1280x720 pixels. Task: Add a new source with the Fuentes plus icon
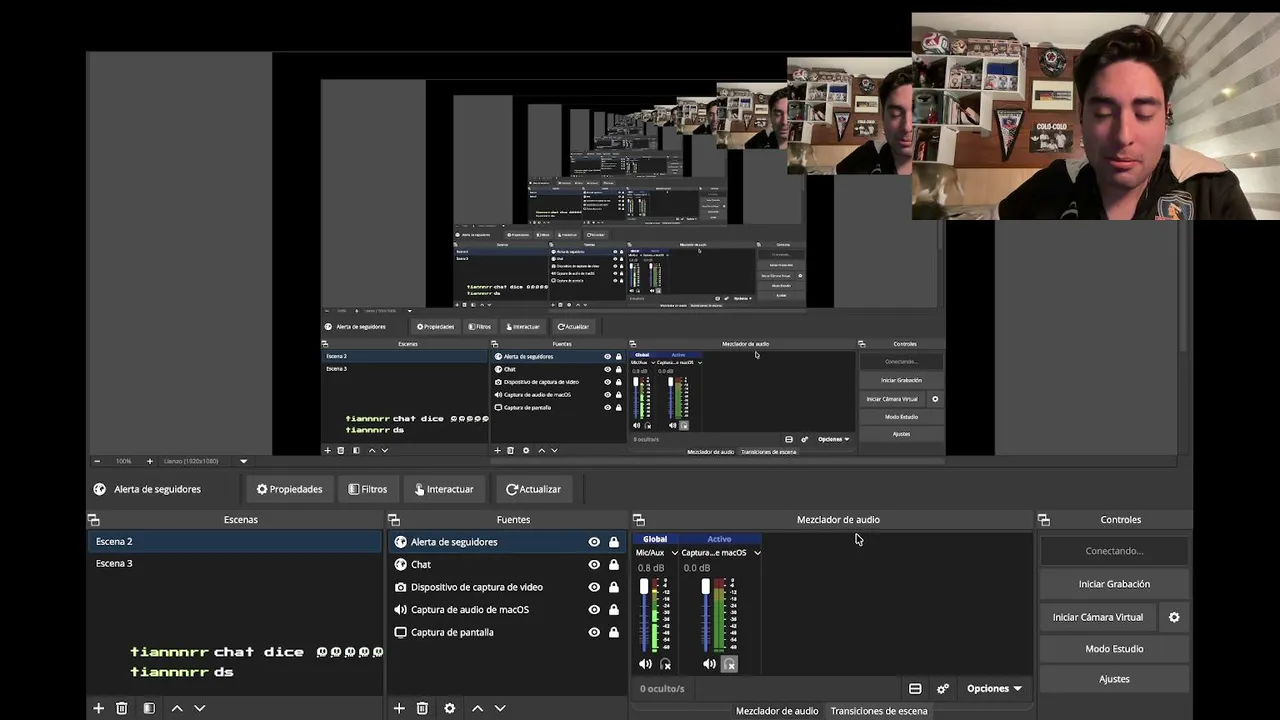pyautogui.click(x=399, y=708)
